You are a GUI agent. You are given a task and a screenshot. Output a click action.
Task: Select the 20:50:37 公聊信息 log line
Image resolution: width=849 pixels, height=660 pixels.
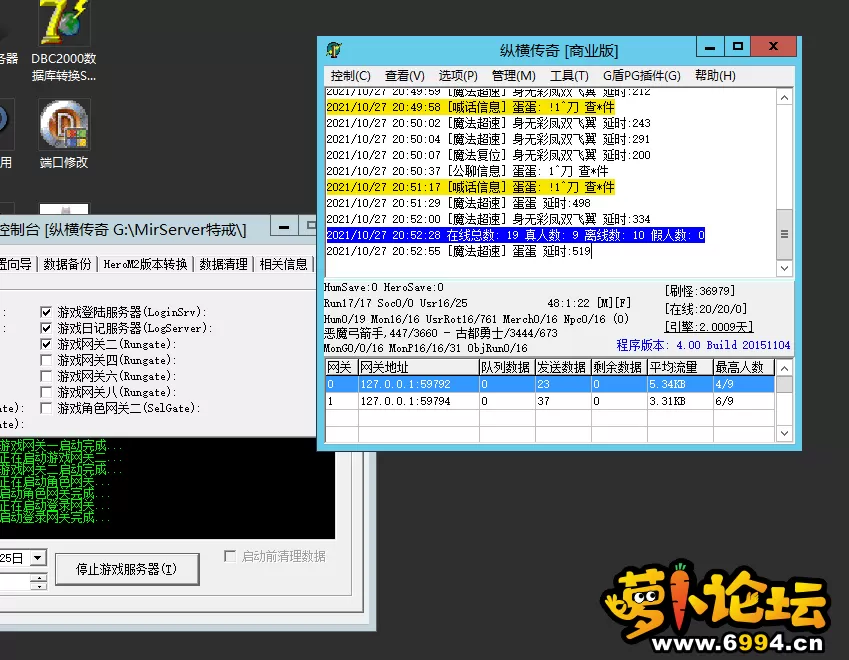tap(467, 171)
